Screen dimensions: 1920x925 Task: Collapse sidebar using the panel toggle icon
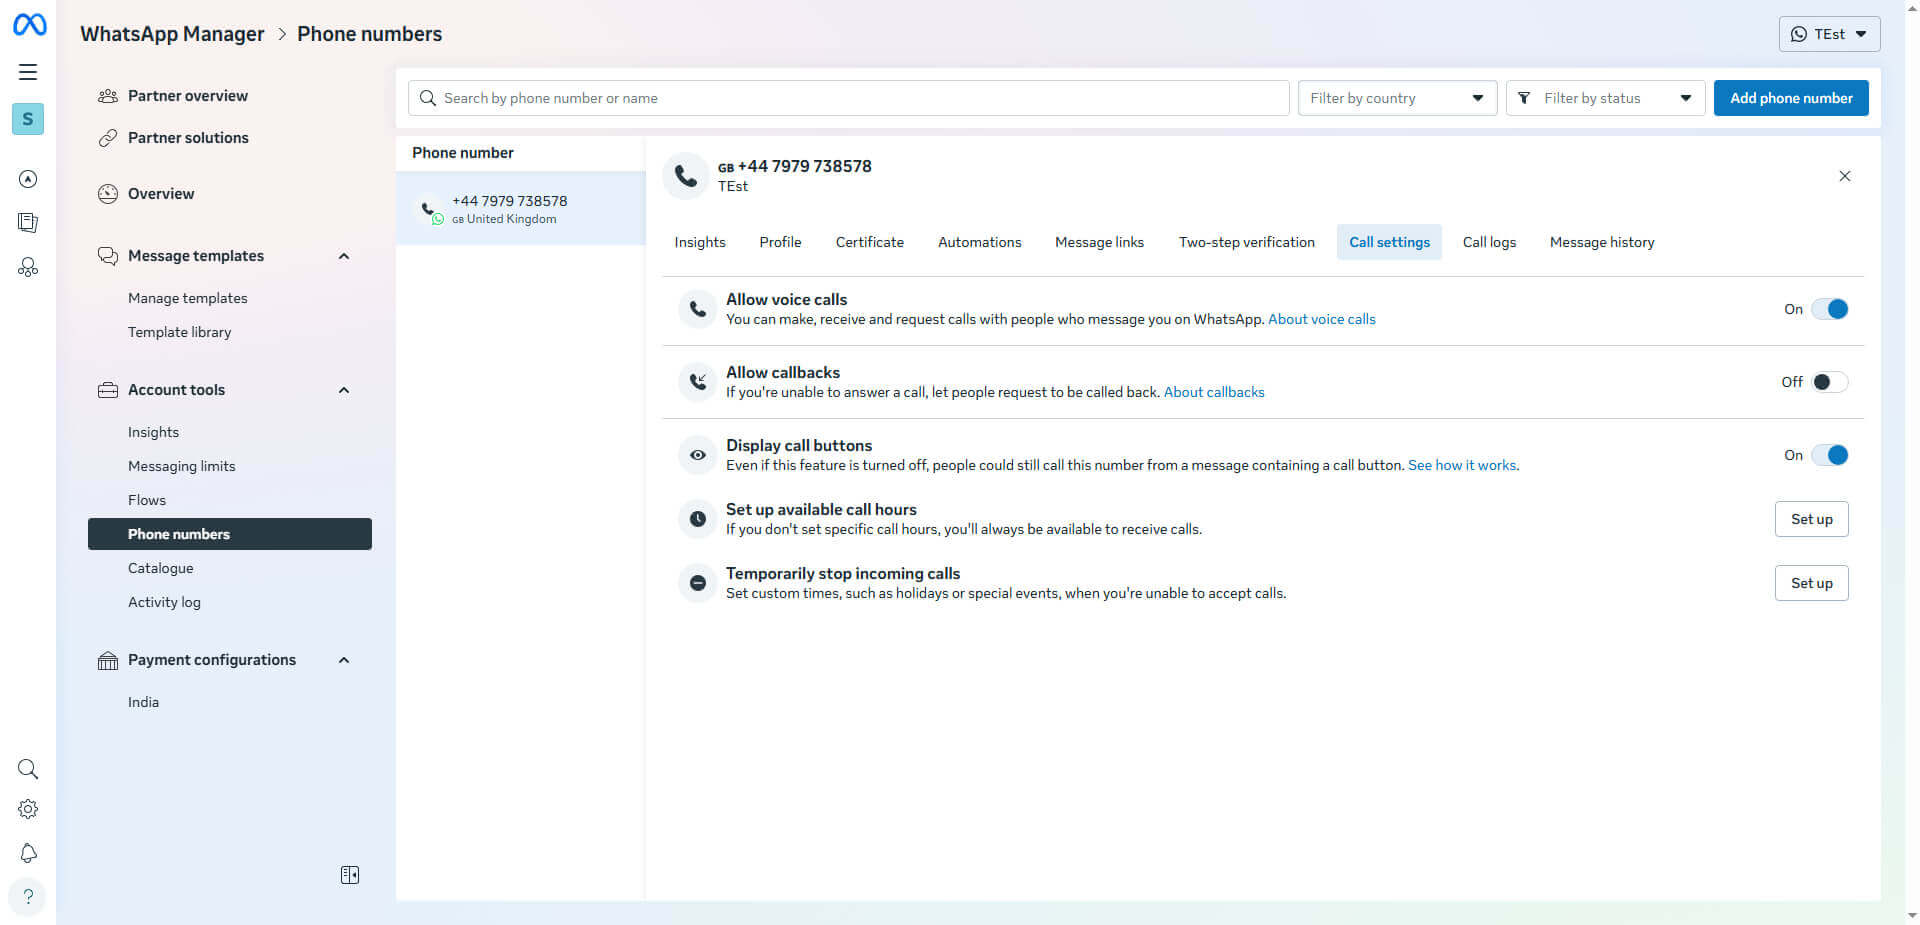pyautogui.click(x=350, y=875)
